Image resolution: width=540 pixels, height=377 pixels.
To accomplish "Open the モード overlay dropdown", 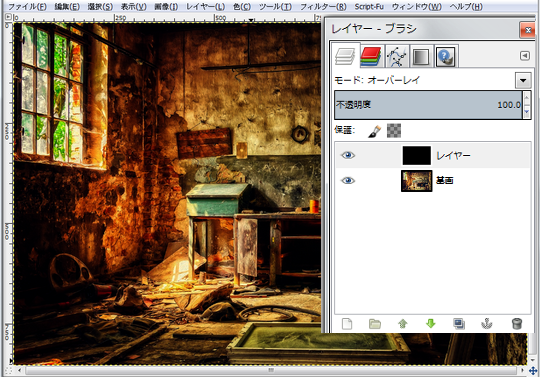I will pos(523,81).
